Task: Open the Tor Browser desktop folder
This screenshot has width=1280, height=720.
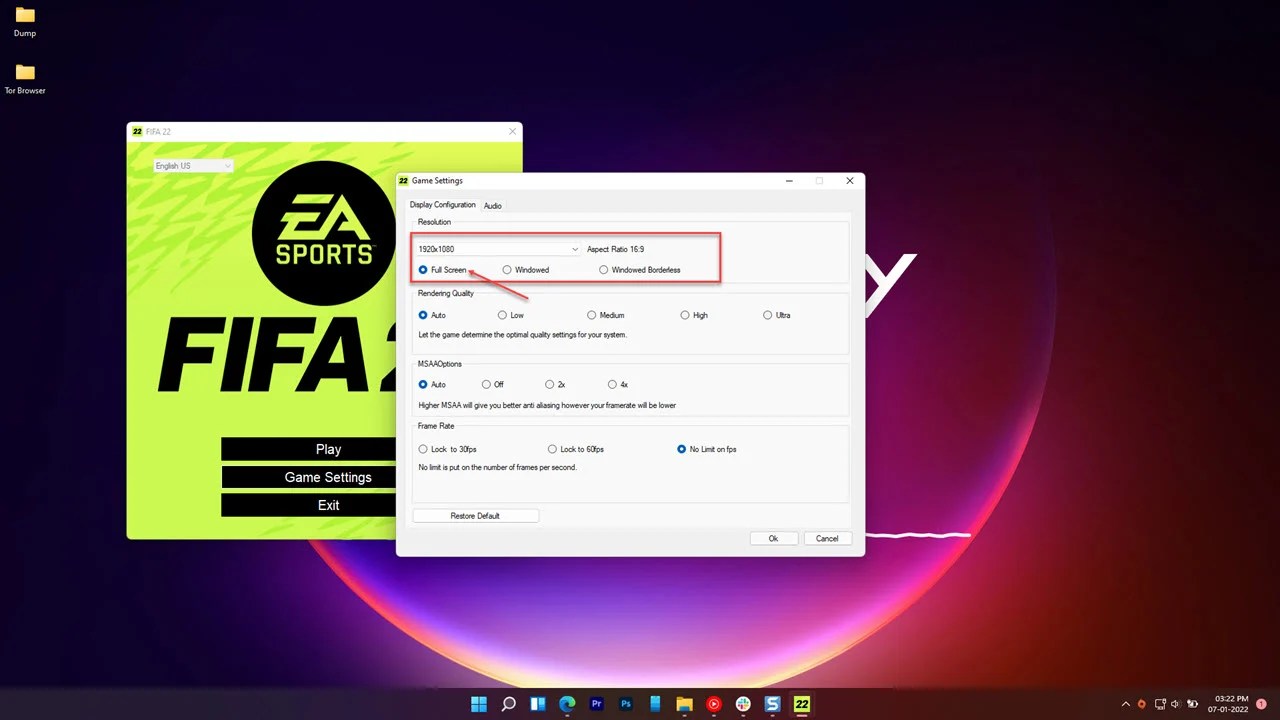Action: (x=25, y=79)
